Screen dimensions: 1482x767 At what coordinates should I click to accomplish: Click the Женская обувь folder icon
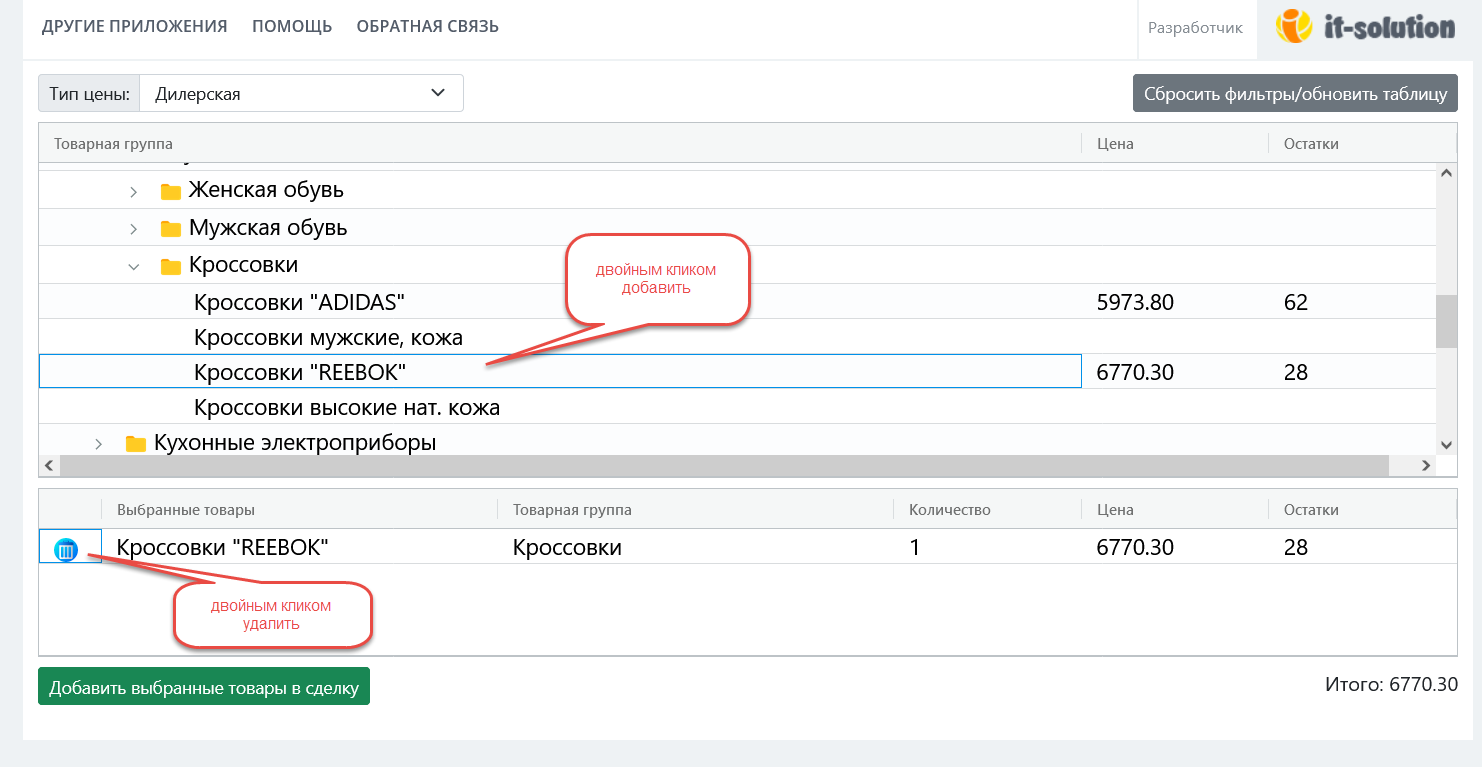tap(171, 191)
